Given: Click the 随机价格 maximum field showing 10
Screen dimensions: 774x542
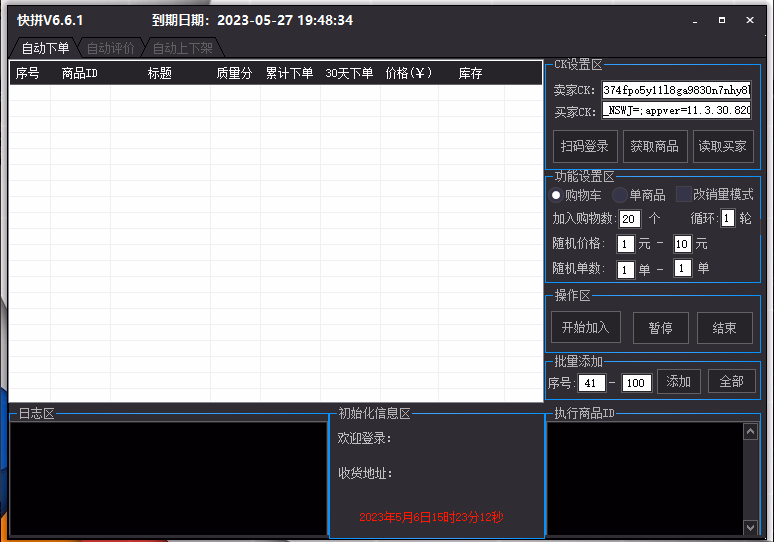Looking at the screenshot, I should tap(683, 244).
